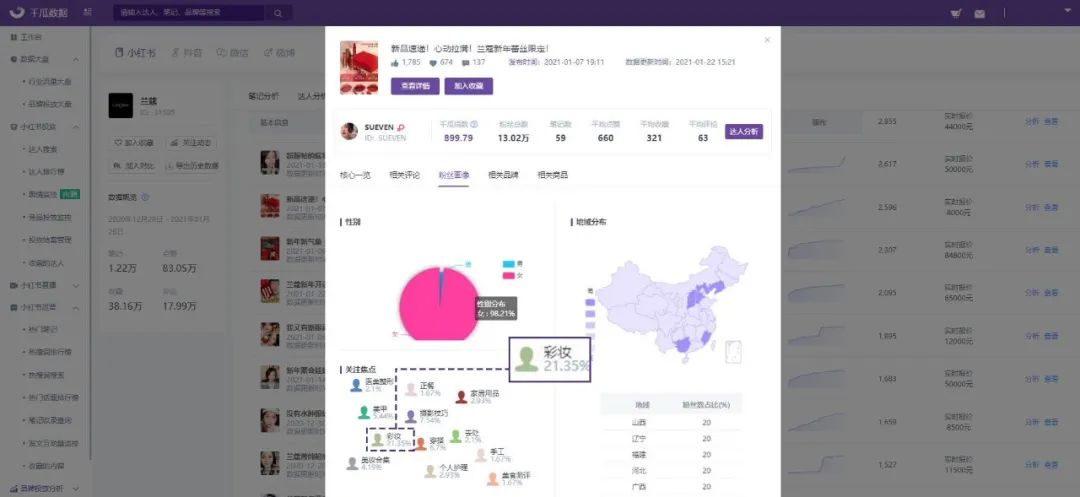
Task: Click the search input in the top bar
Action: [x=189, y=13]
